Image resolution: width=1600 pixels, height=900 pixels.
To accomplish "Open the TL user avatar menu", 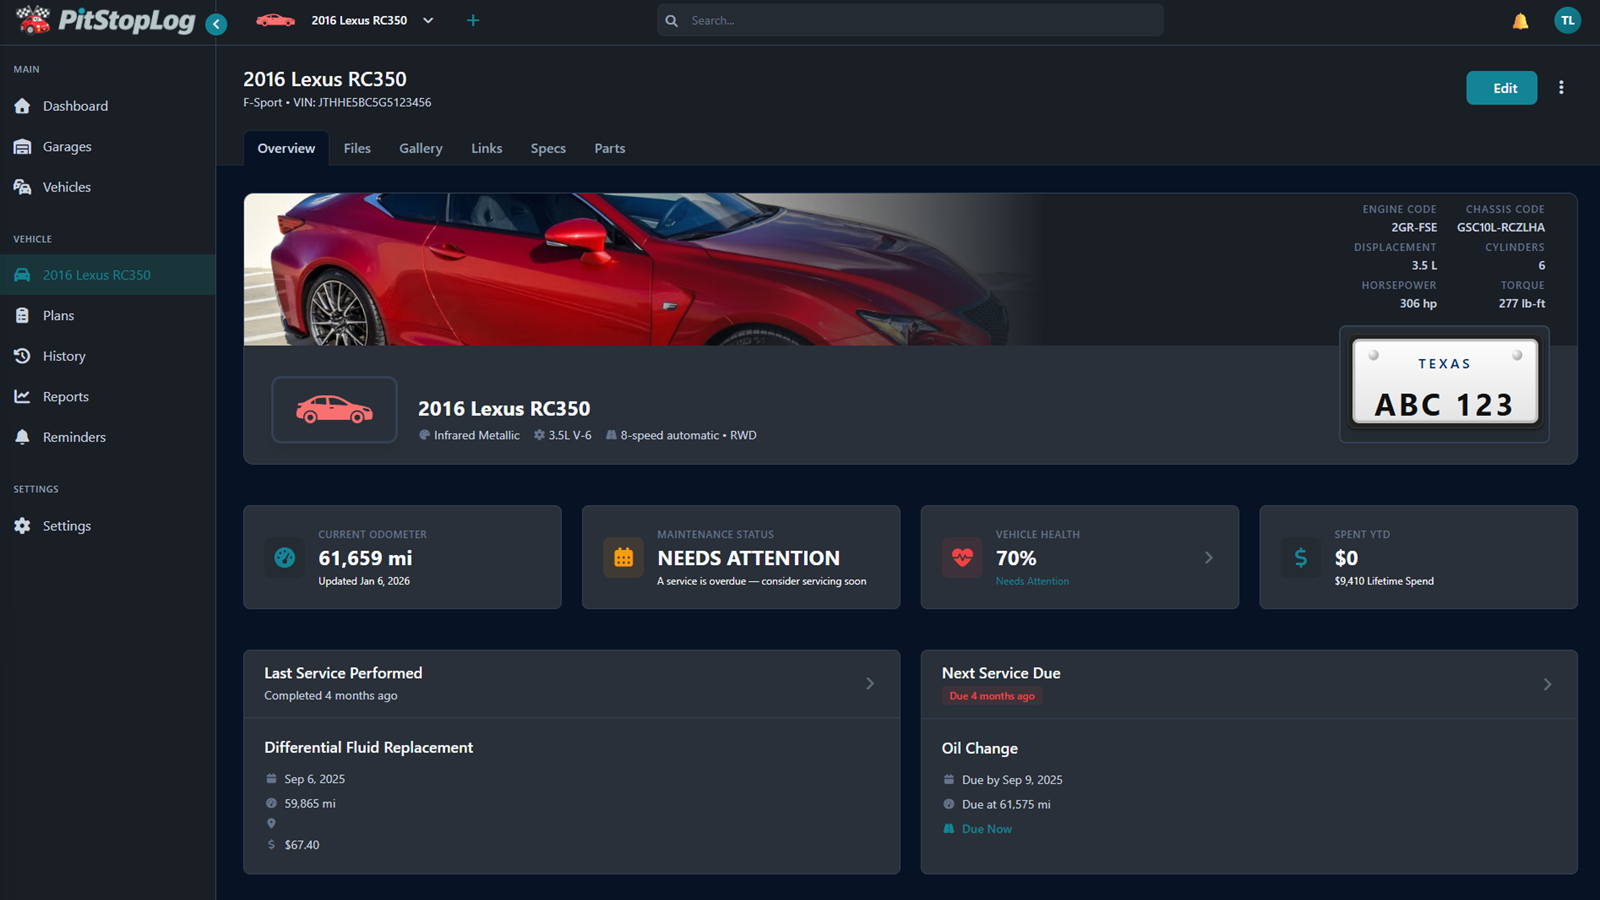I will (1567, 20).
